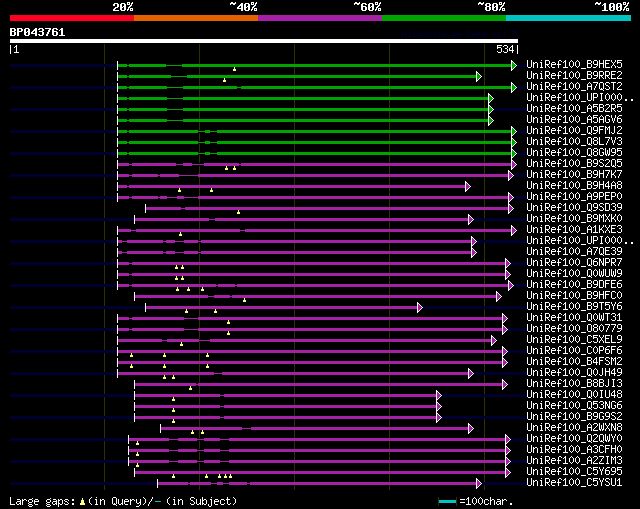Select the UniRef100_O80779 label
The image size is (640, 509).
574,329
